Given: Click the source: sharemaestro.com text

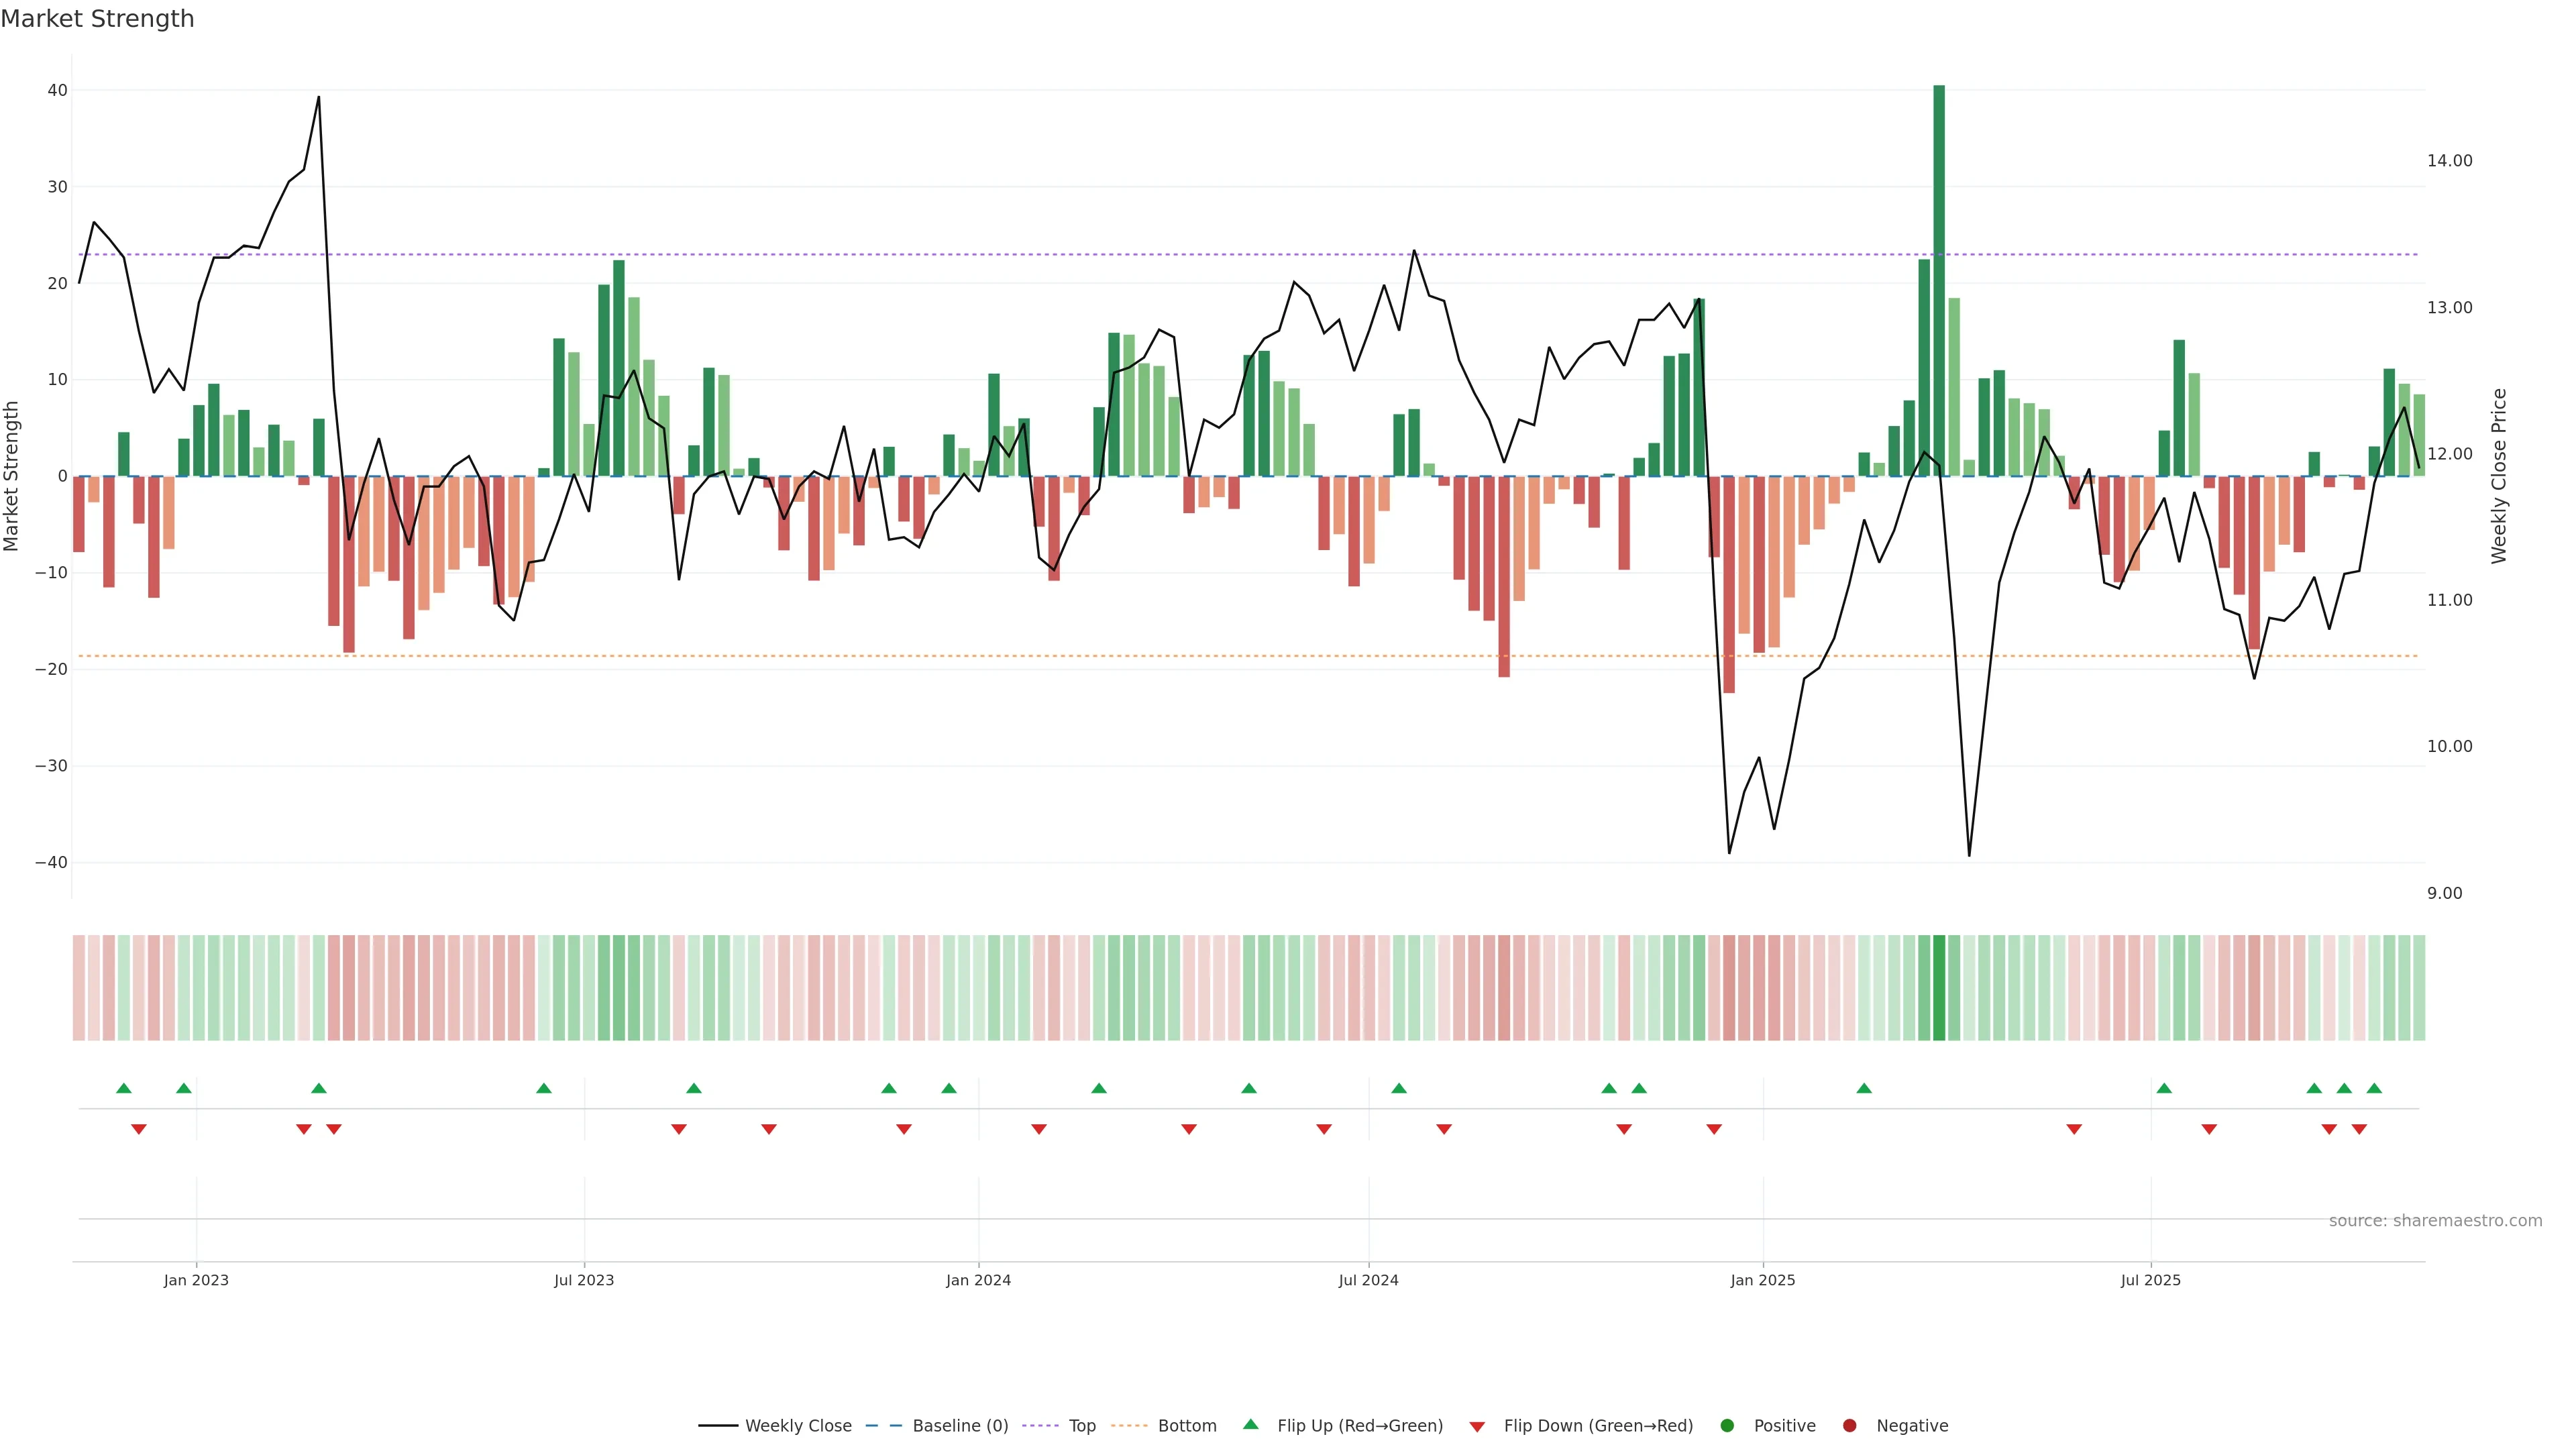Looking at the screenshot, I should click(x=2435, y=1220).
